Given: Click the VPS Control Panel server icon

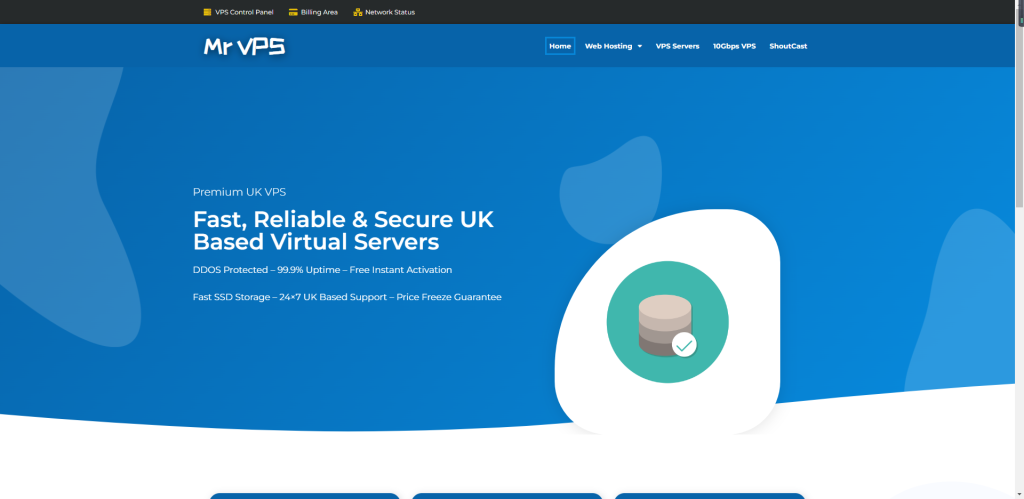Looking at the screenshot, I should pyautogui.click(x=207, y=12).
